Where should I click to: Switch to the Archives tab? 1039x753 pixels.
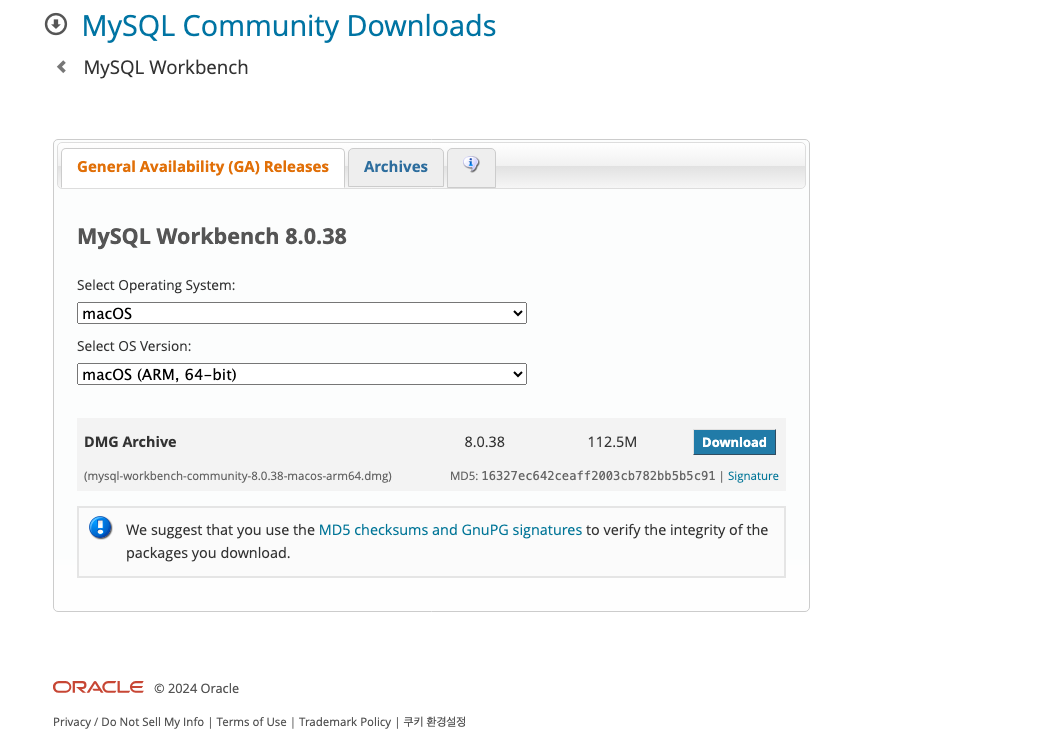(x=396, y=167)
